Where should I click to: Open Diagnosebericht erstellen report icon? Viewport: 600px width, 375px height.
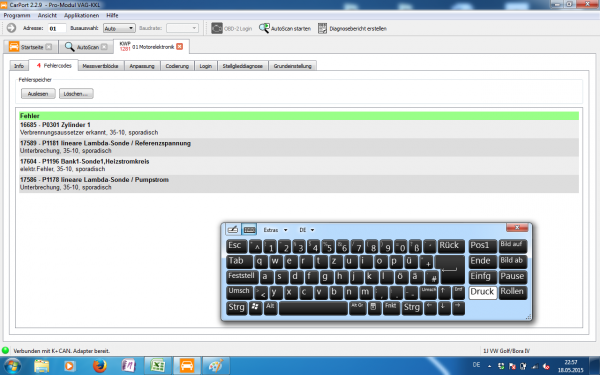point(323,28)
